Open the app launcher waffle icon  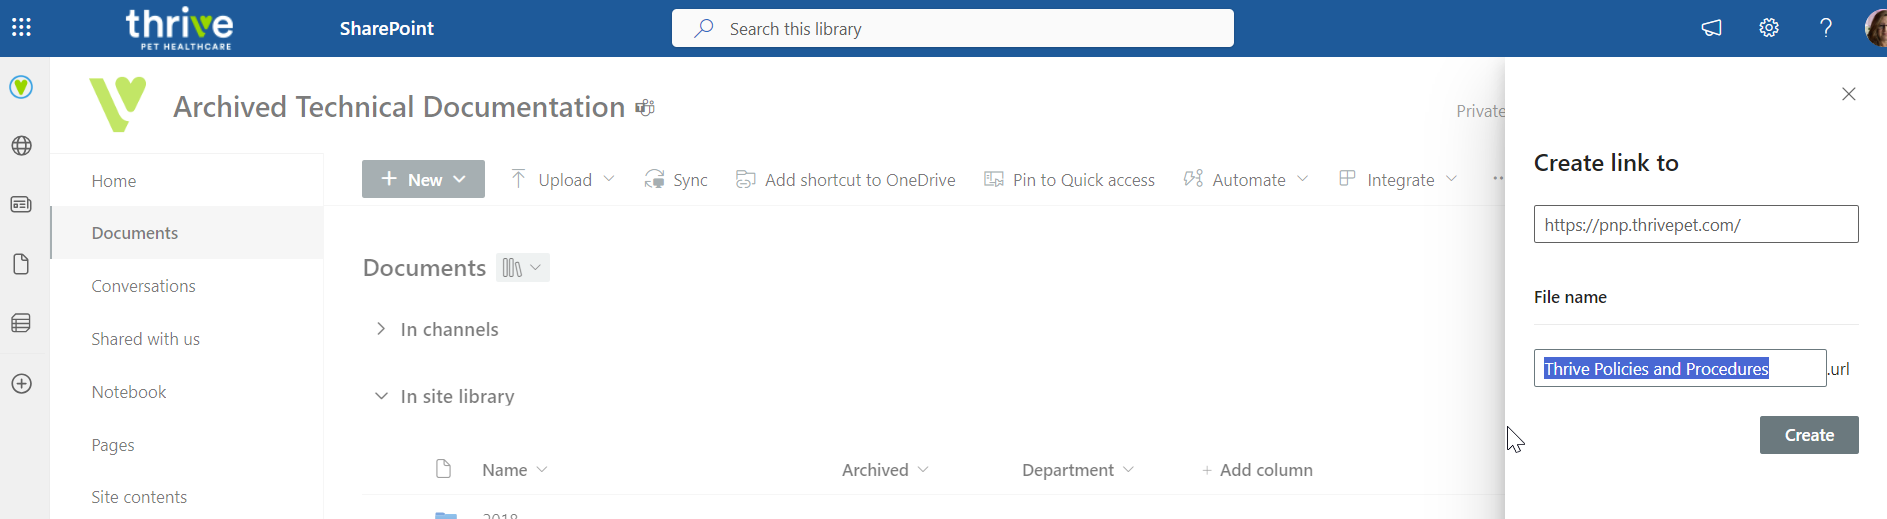click(21, 28)
